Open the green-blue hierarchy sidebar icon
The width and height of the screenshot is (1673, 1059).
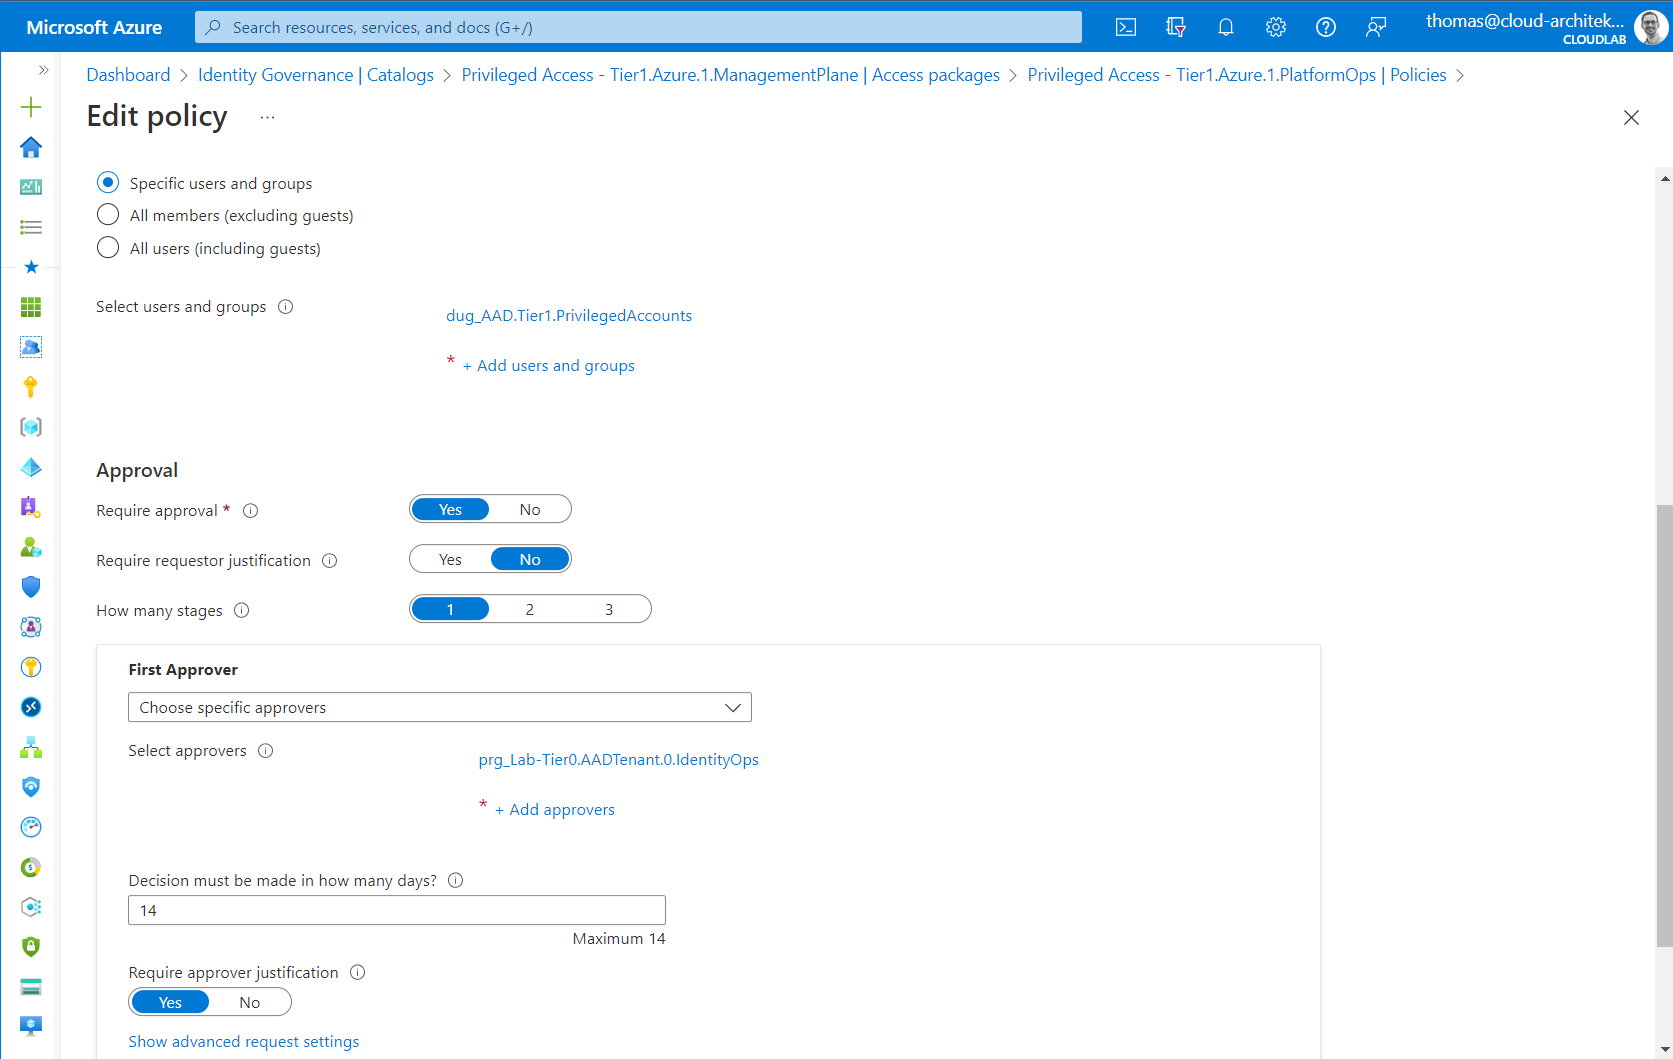pyautogui.click(x=31, y=747)
